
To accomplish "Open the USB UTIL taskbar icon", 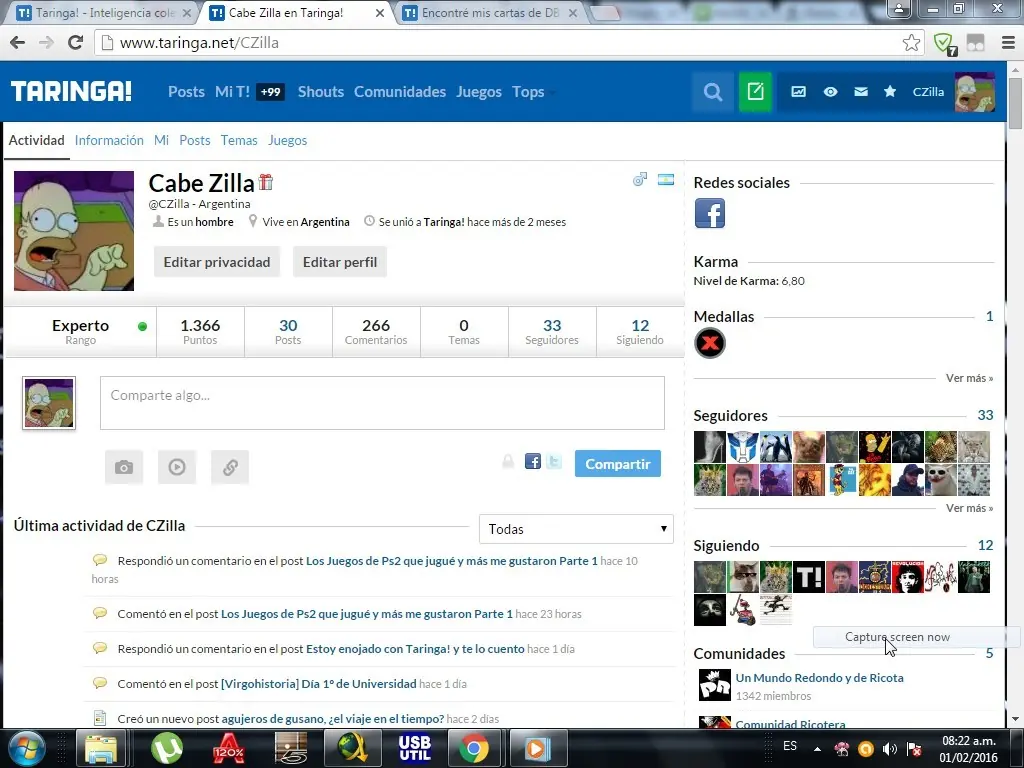I will [x=415, y=748].
